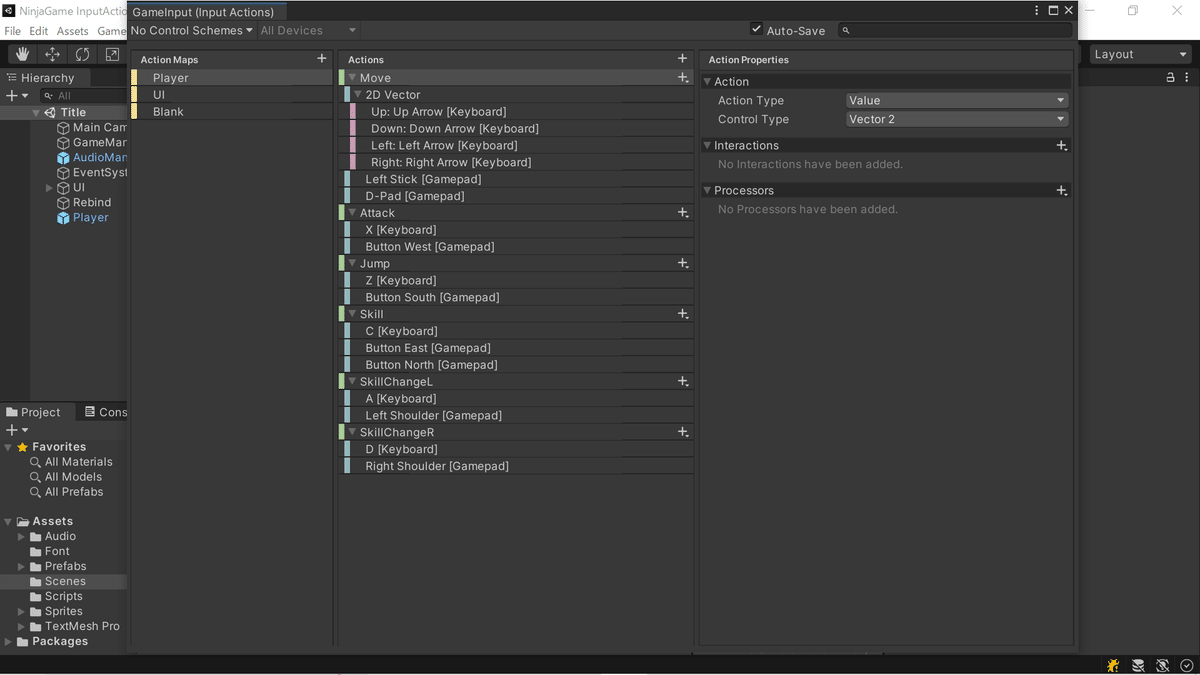Expand the TextMesh Pro folder
The height and width of the screenshot is (675, 1200).
pyautogui.click(x=22, y=627)
